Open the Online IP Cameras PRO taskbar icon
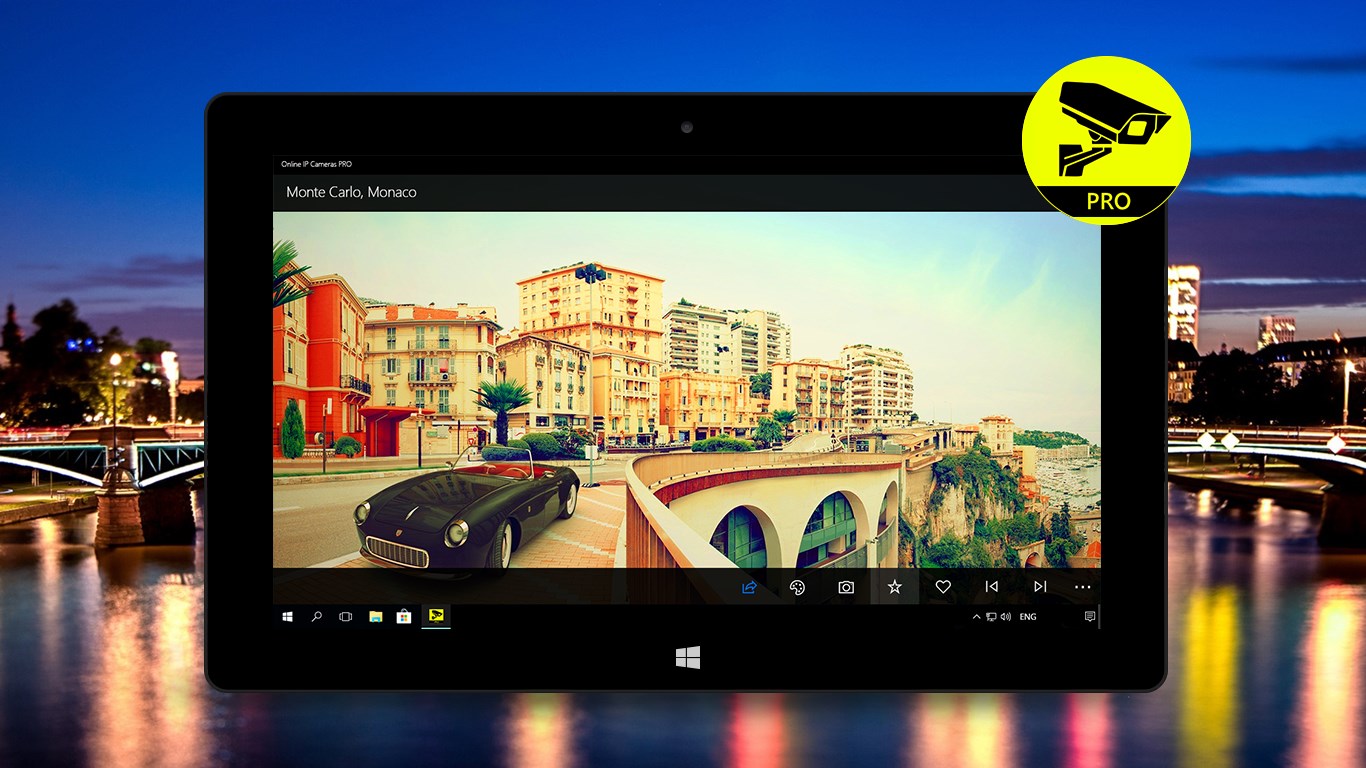 point(435,616)
